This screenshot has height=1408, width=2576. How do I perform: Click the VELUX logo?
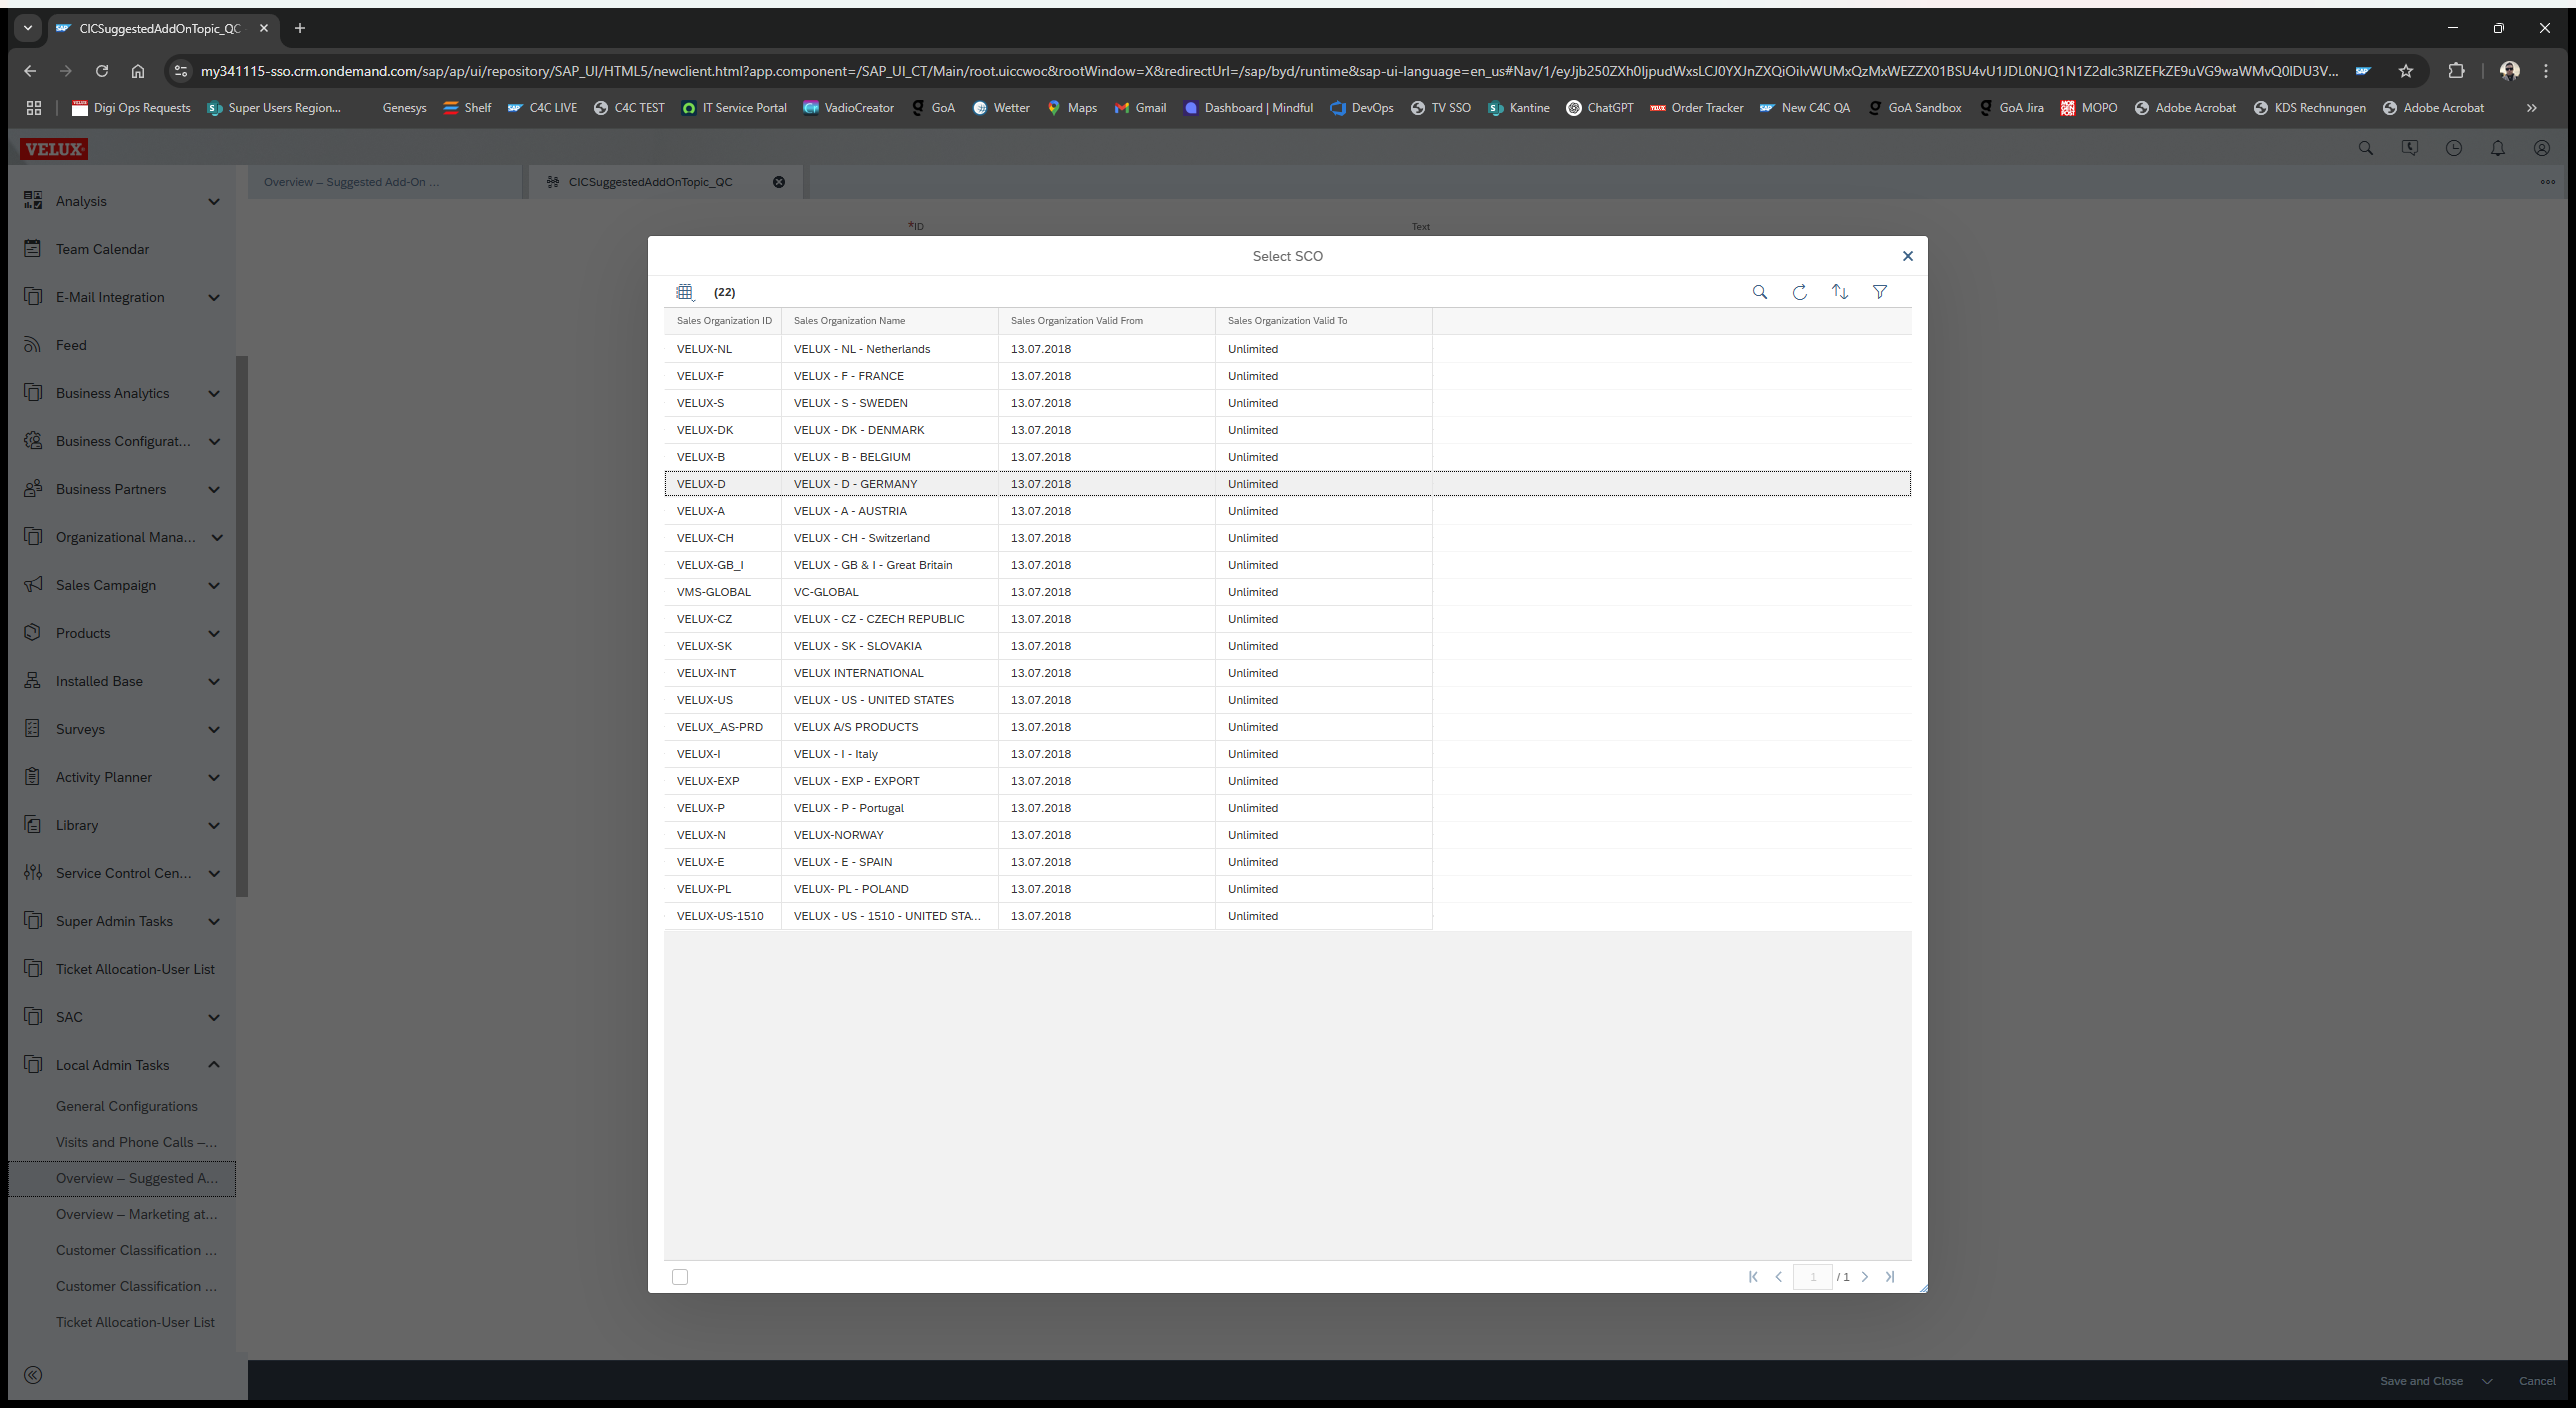tap(53, 149)
